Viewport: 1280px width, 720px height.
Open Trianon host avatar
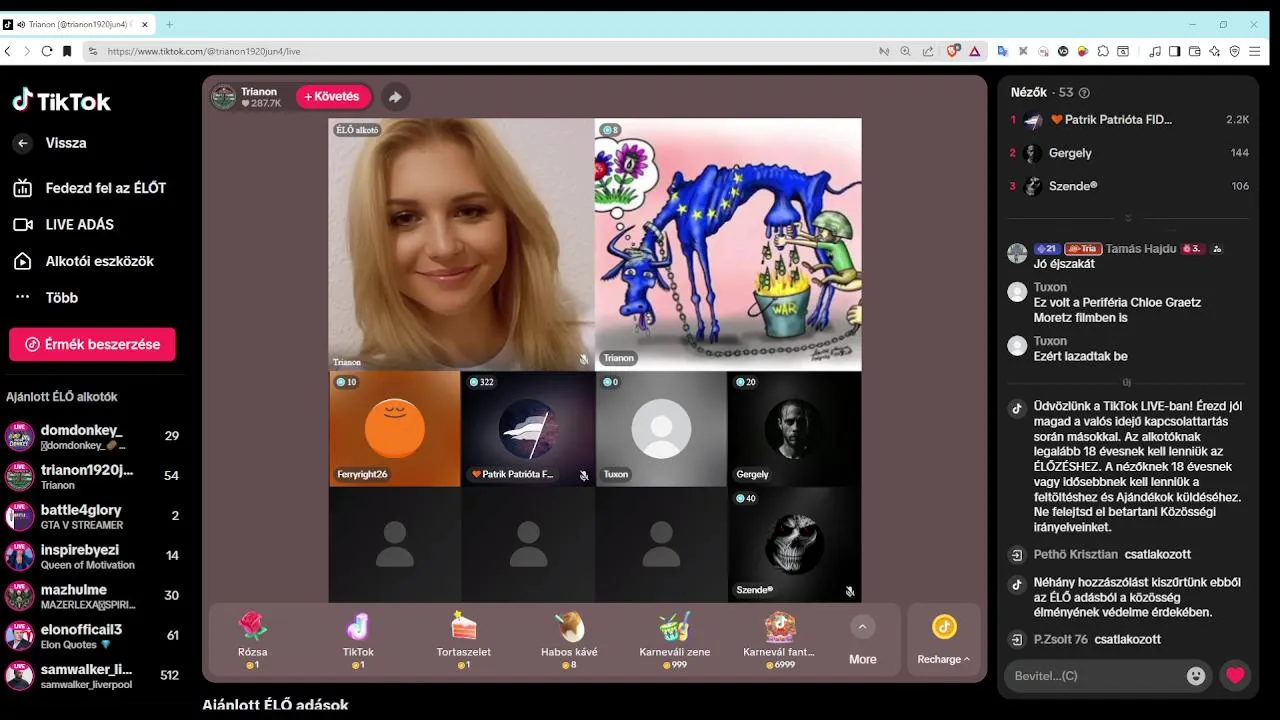224,97
